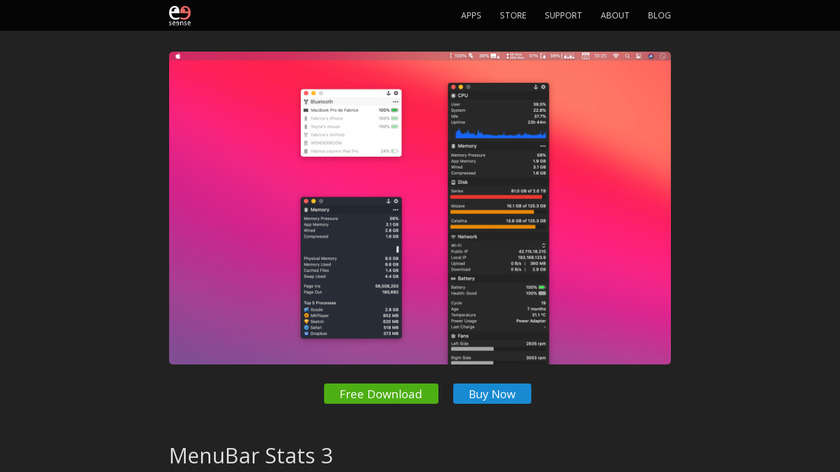Viewport: 840px width, 472px height.
Task: Click the Siri icon in menu bar
Action: (651, 56)
